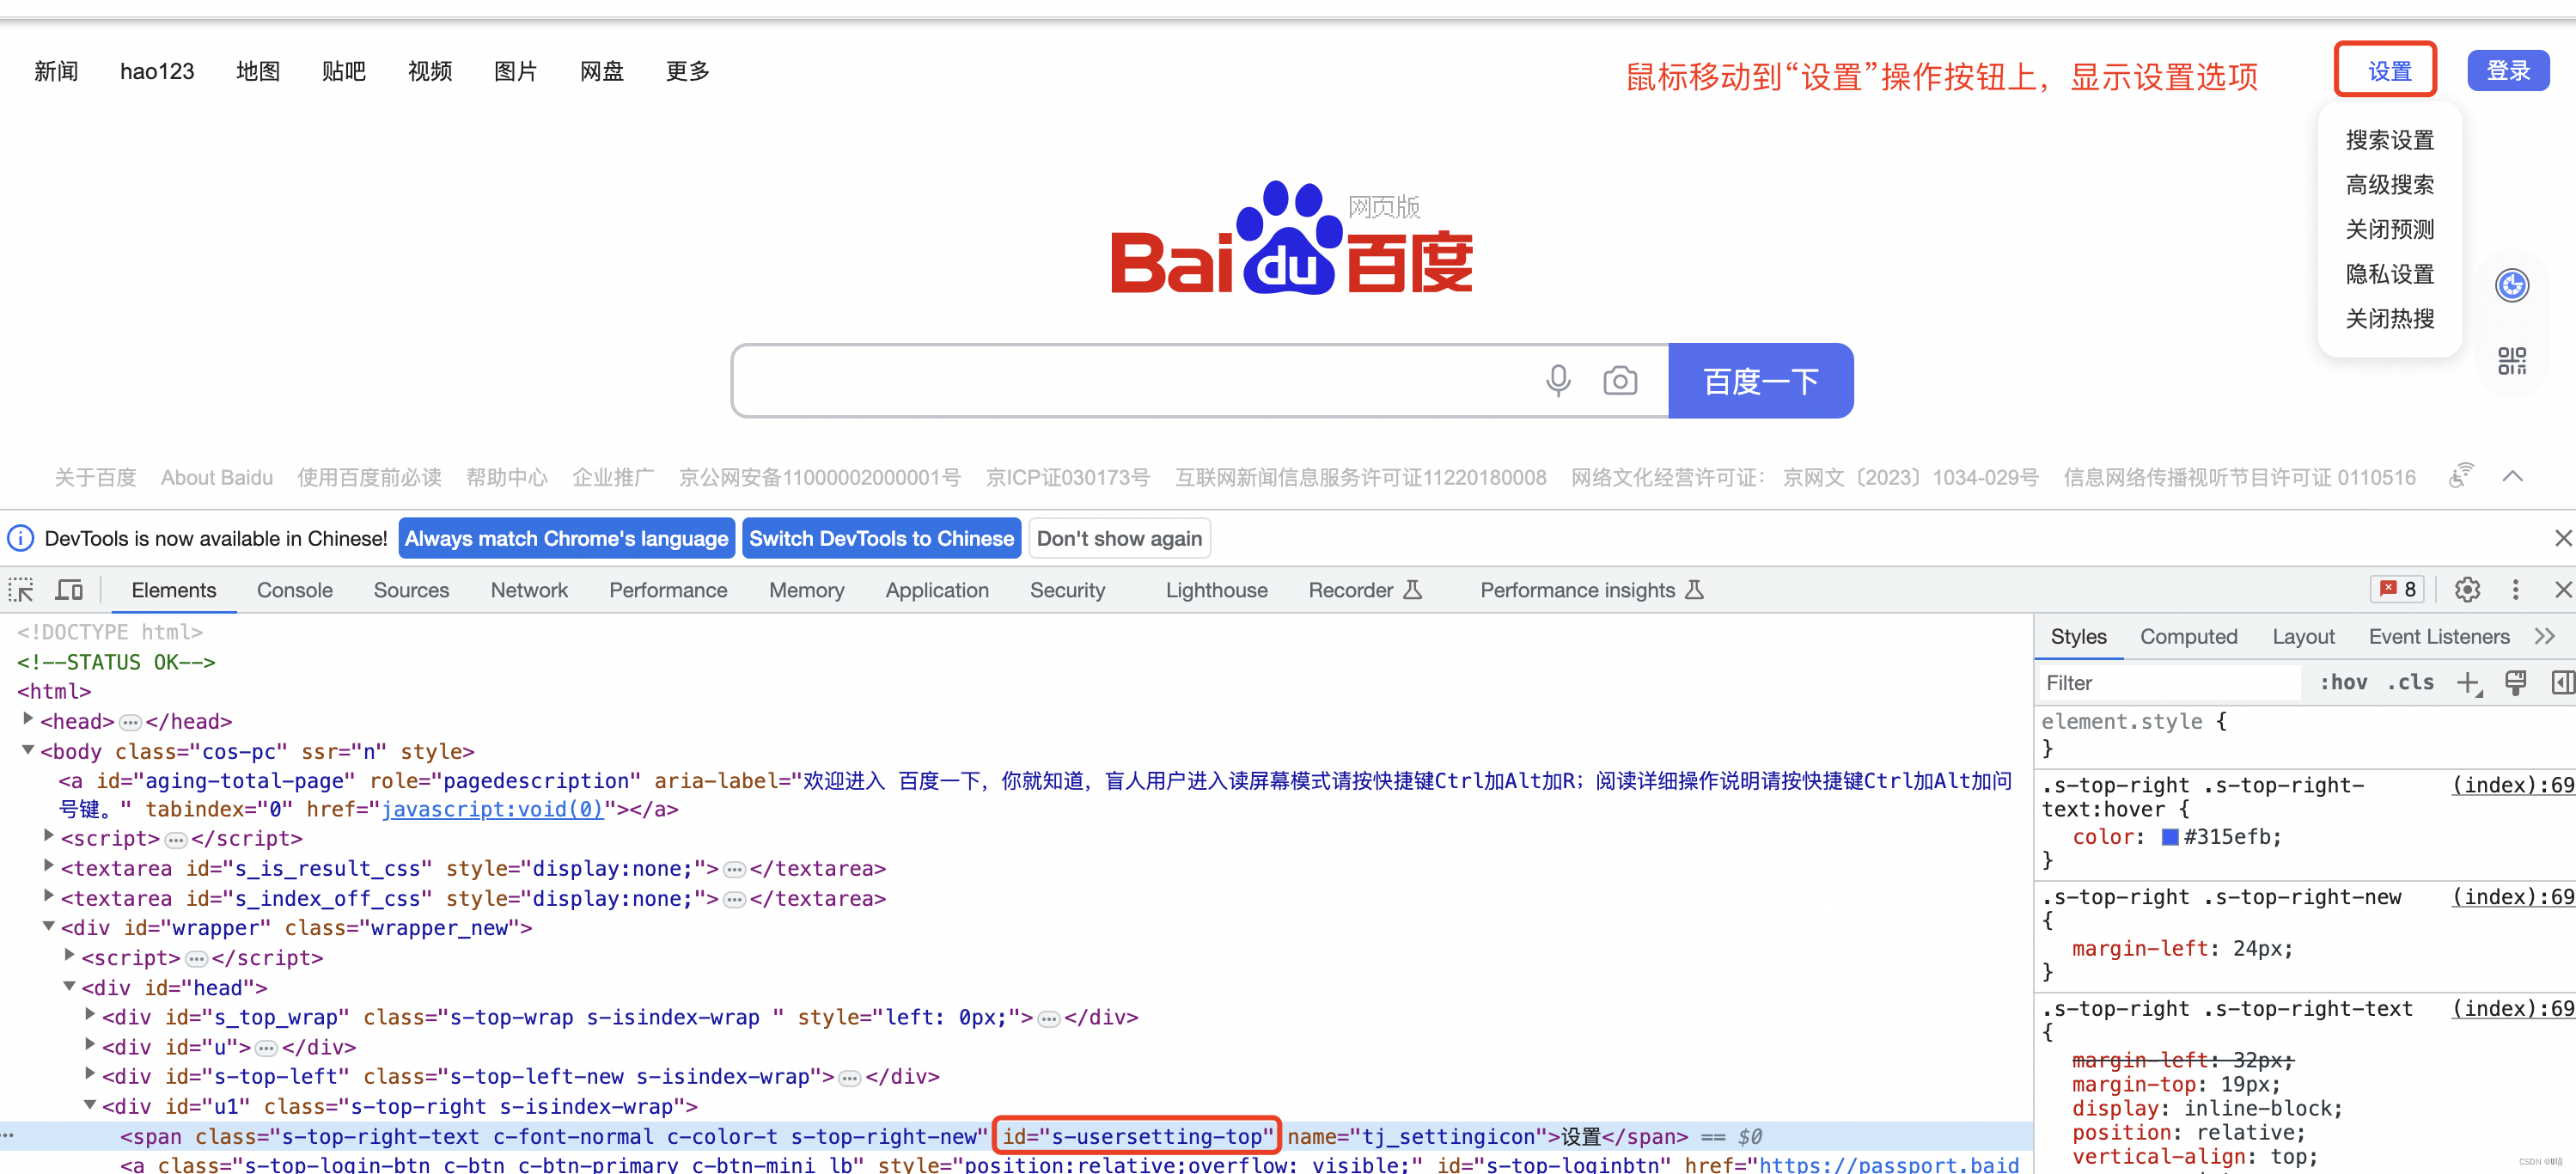Toggle the computed styles sidebar pane

click(x=2562, y=683)
